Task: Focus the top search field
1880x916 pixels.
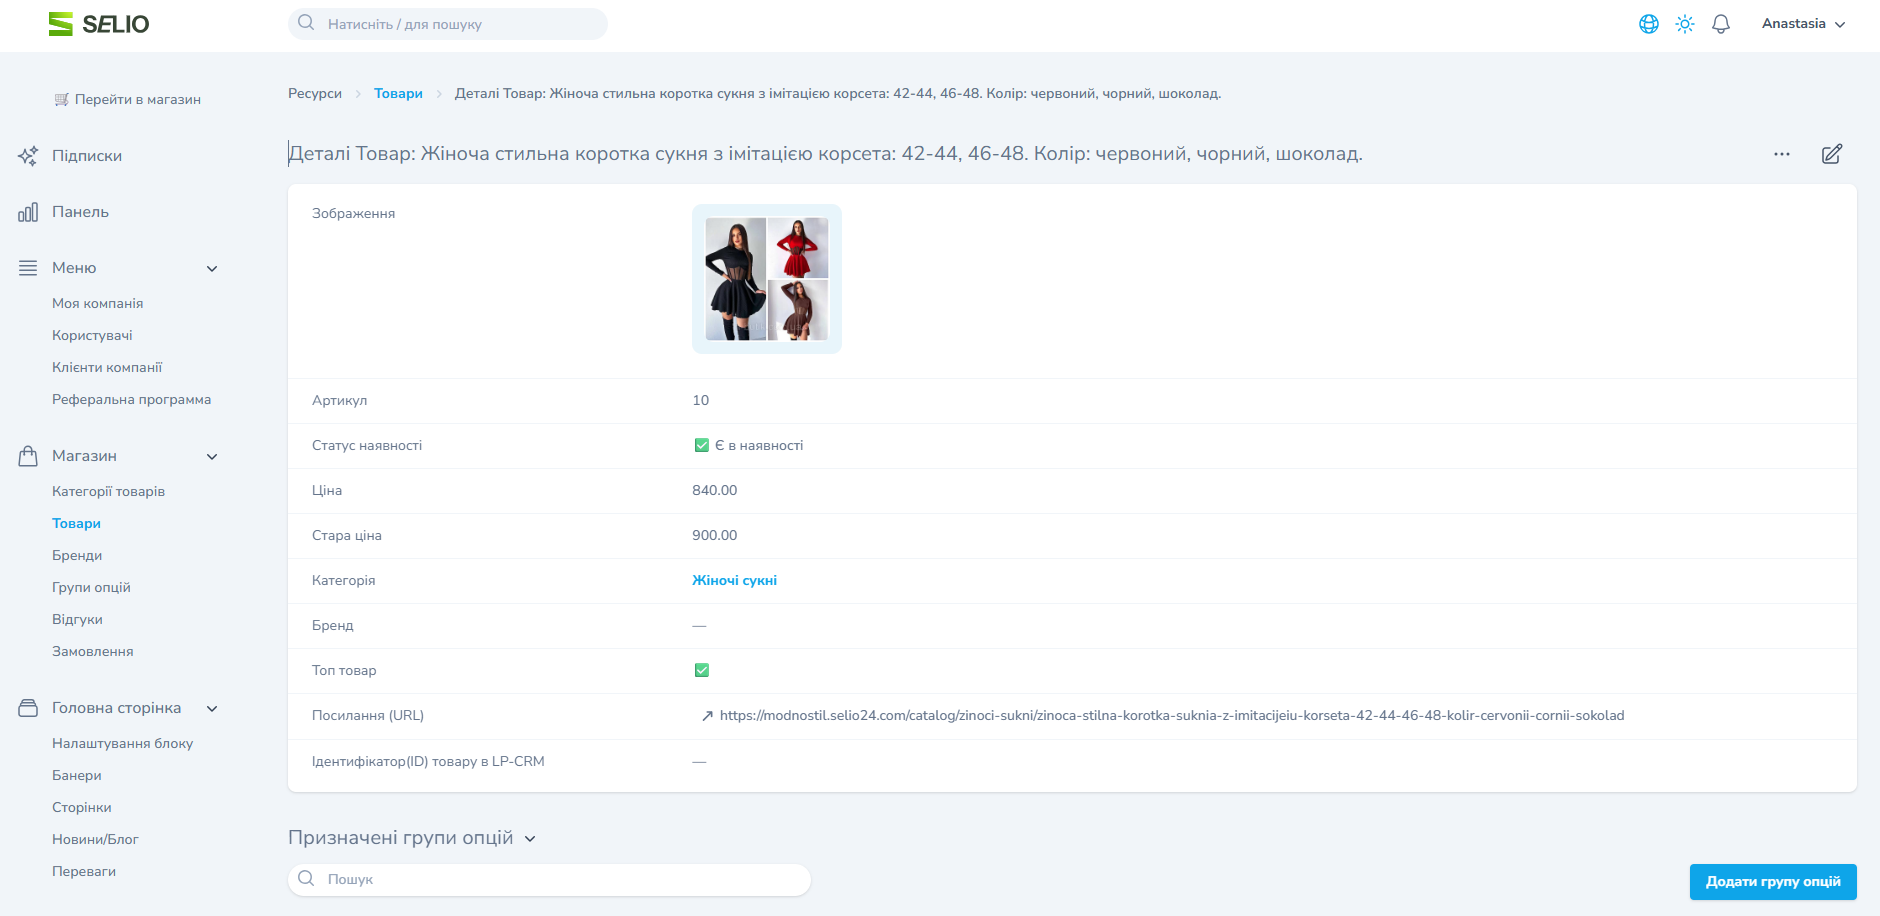Action: coord(448,24)
